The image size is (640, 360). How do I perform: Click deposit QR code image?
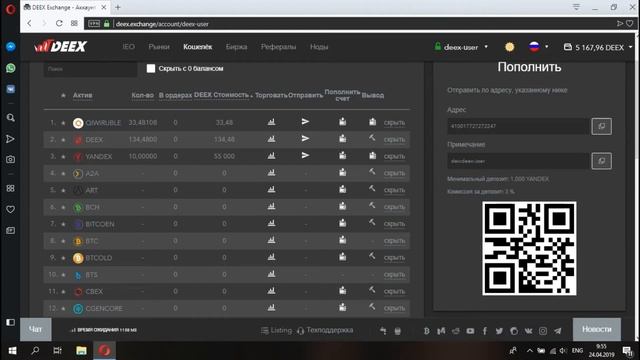[x=529, y=248]
